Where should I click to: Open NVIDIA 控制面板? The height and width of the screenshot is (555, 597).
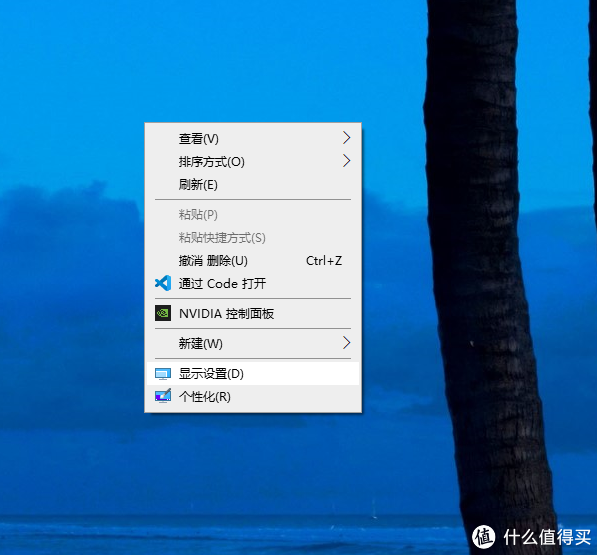point(253,314)
